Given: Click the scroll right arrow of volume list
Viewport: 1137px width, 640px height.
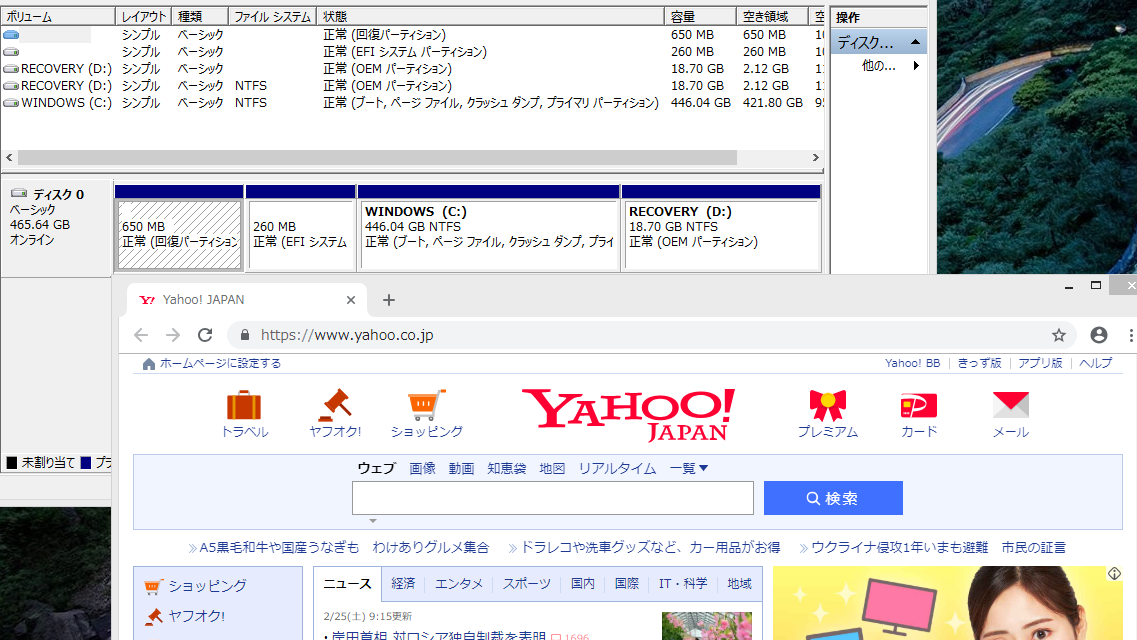Looking at the screenshot, I should coord(815,157).
